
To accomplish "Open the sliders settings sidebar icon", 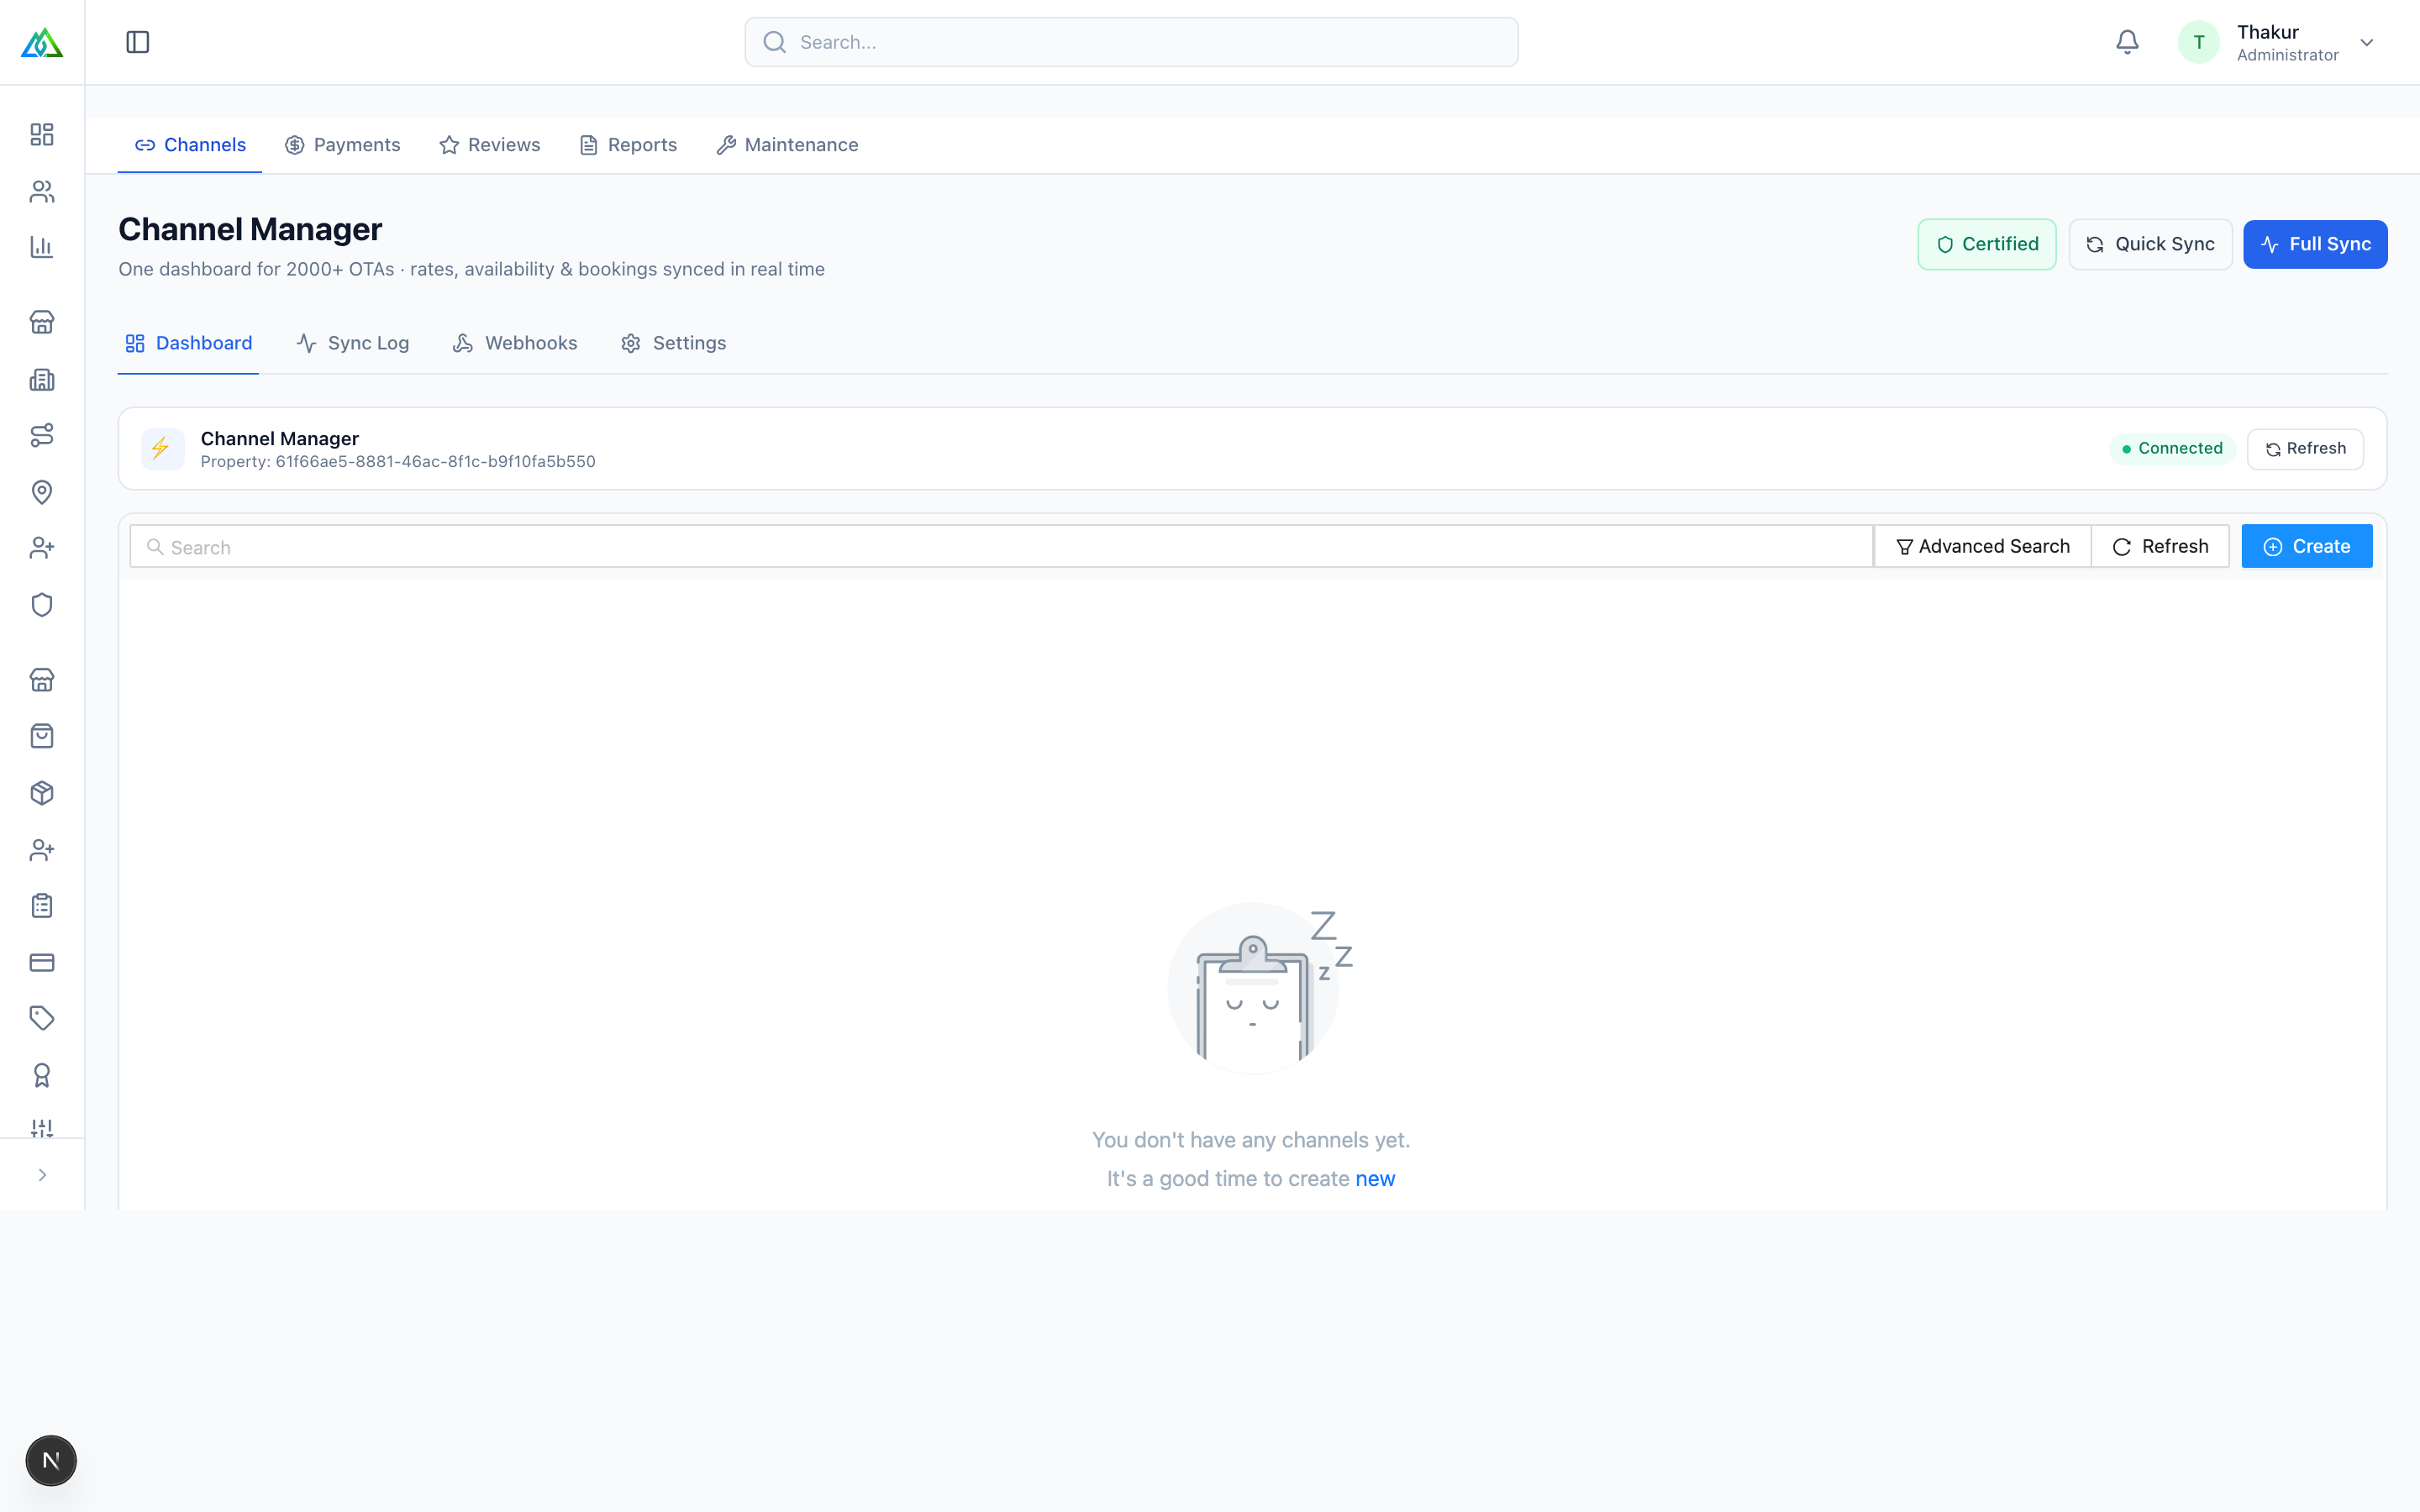I will tap(42, 1128).
